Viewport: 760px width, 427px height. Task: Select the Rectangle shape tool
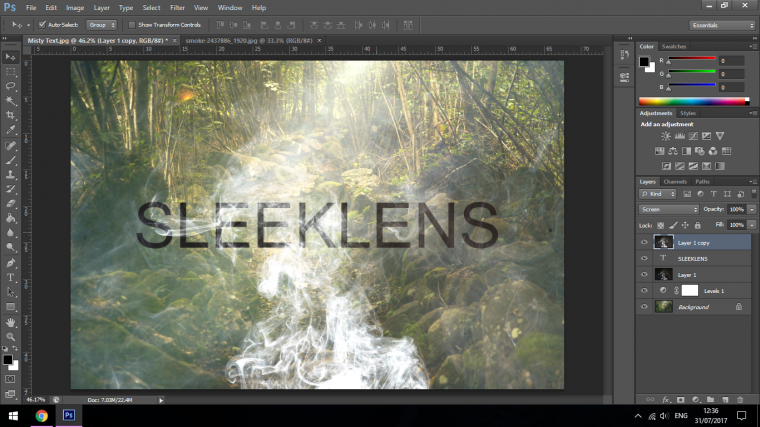tap(10, 307)
